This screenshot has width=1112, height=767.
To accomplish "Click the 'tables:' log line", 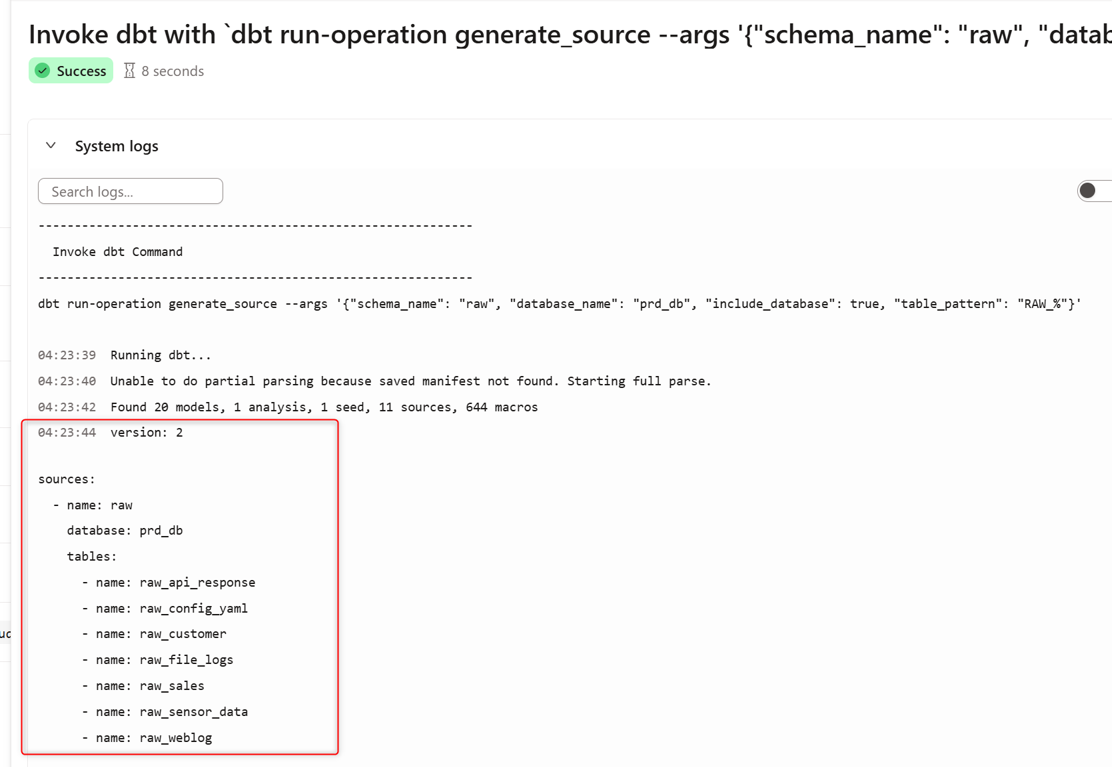I will (91, 556).
